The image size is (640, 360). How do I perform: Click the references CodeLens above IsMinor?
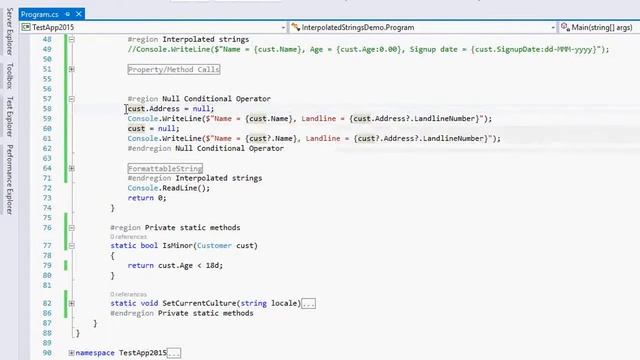[128, 237]
